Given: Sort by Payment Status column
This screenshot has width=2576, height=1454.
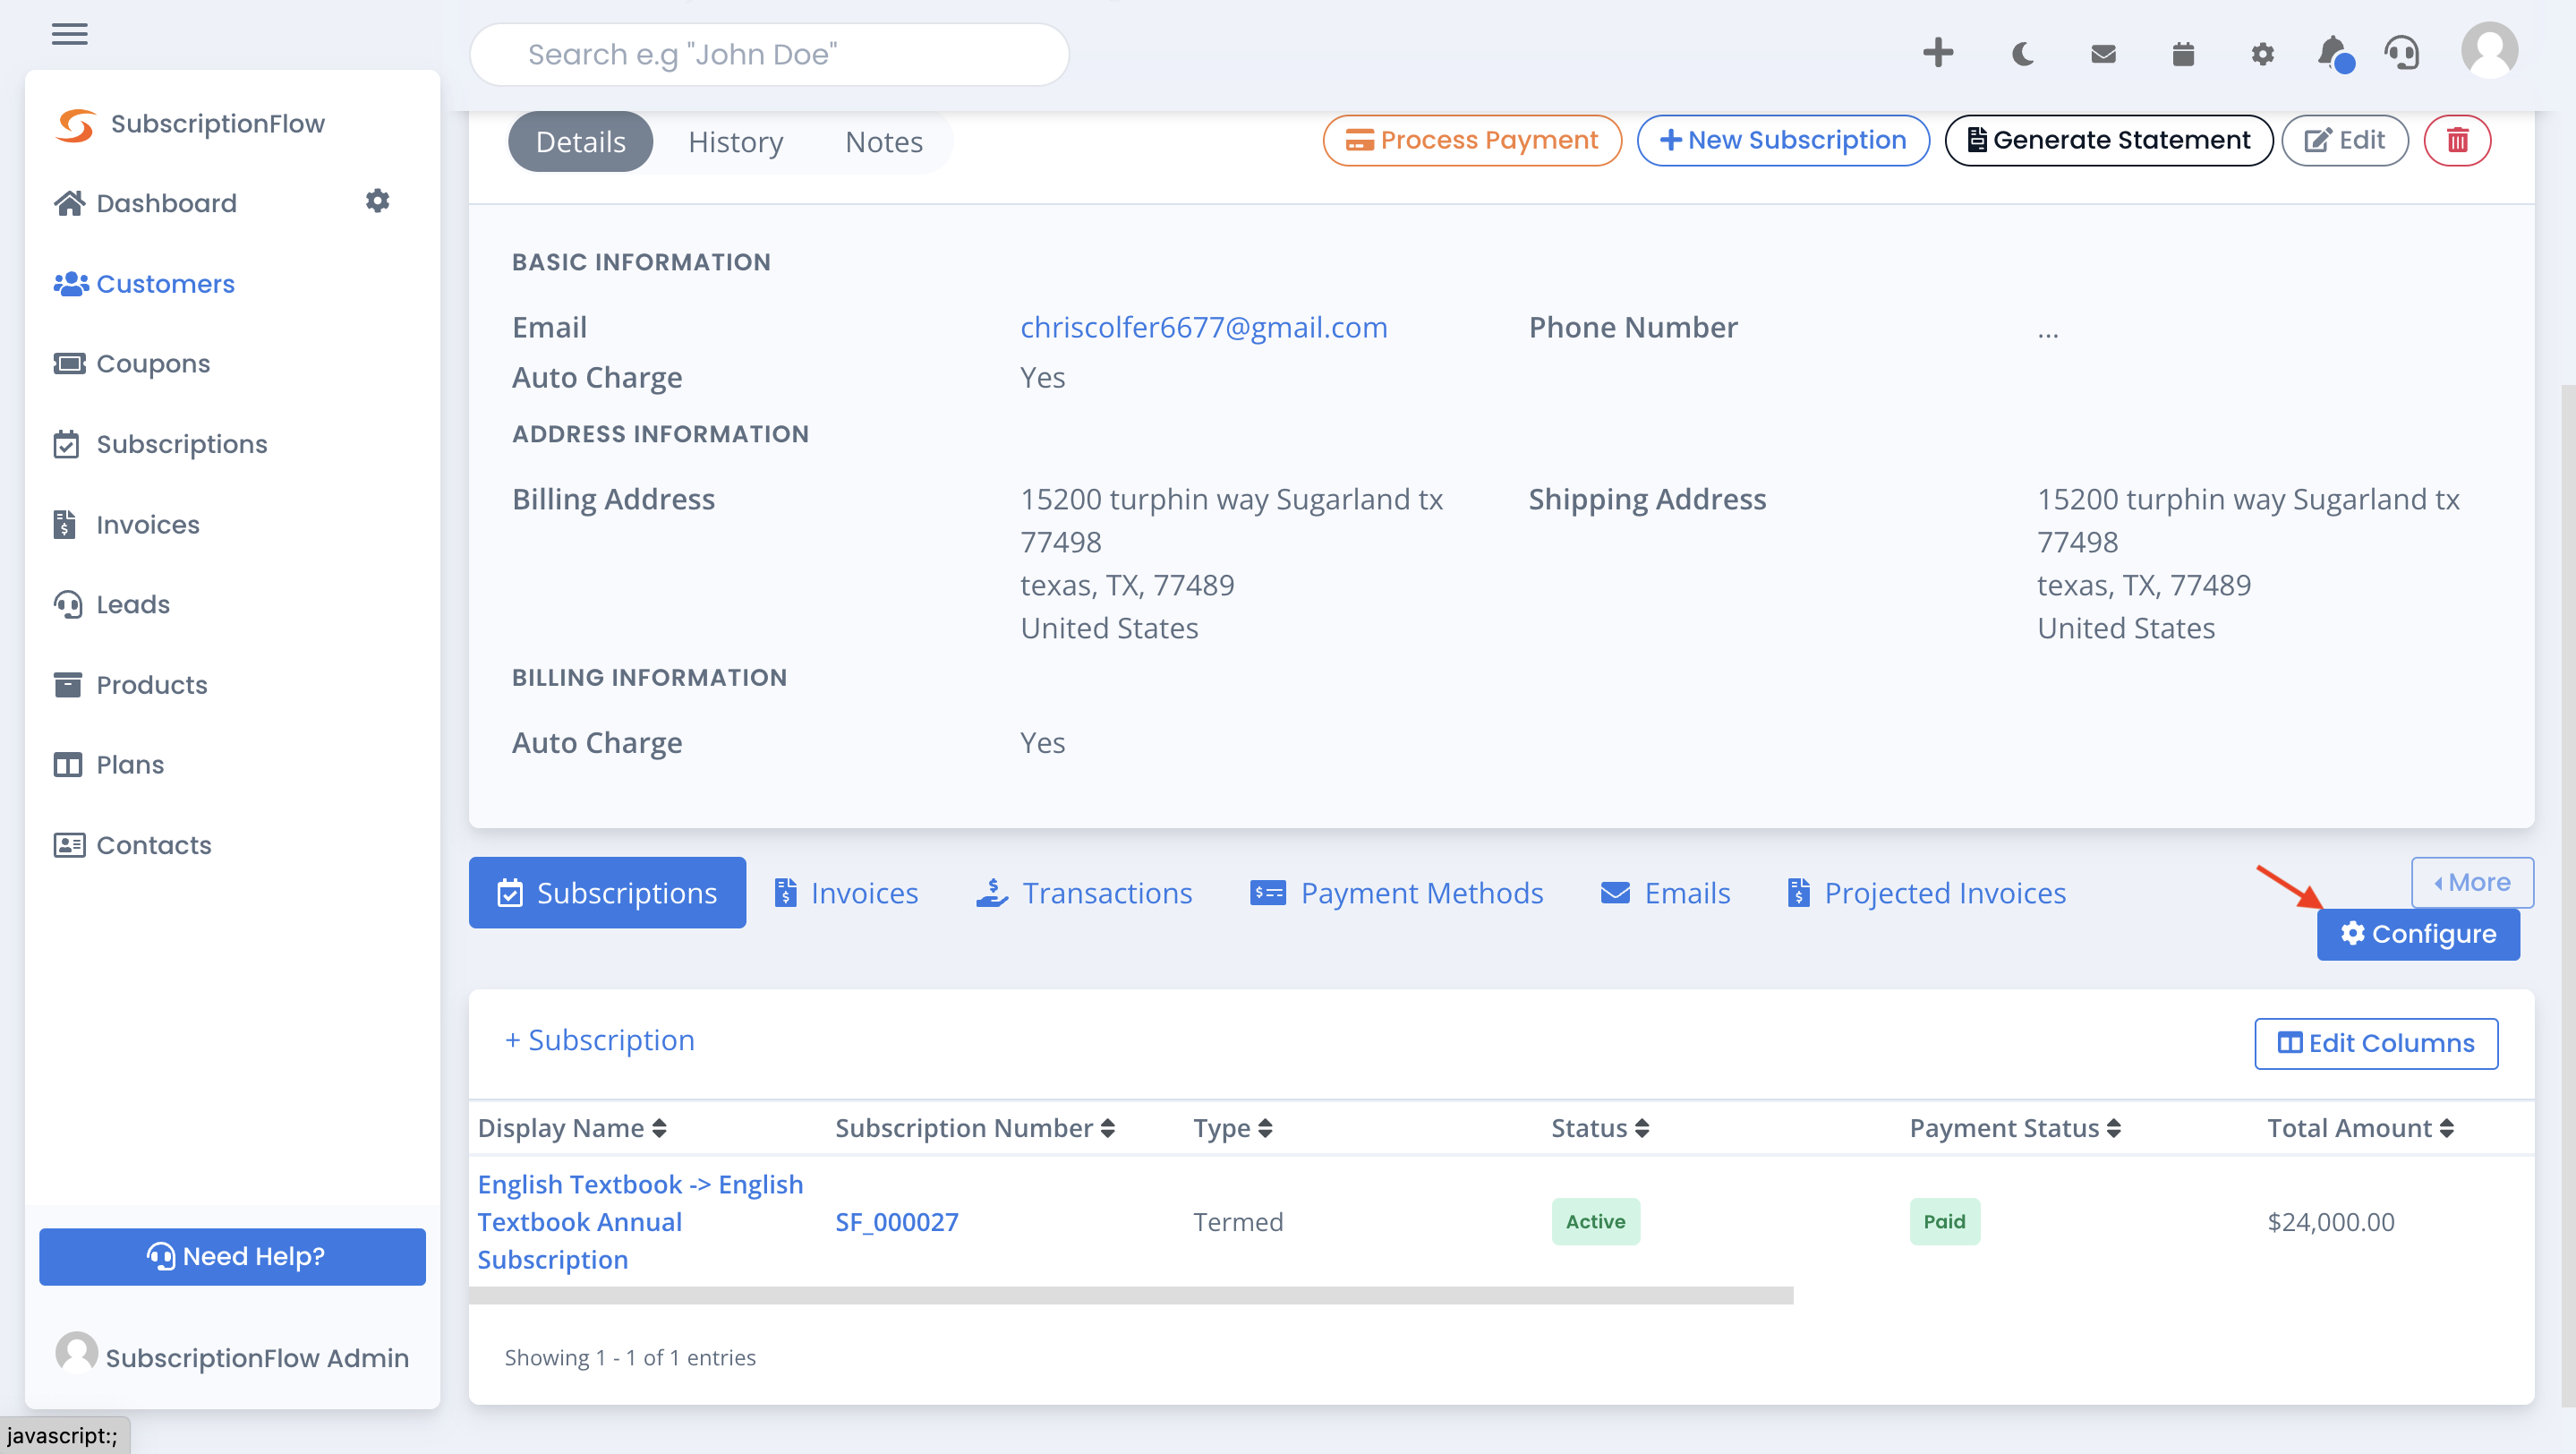Looking at the screenshot, I should click(2015, 1129).
